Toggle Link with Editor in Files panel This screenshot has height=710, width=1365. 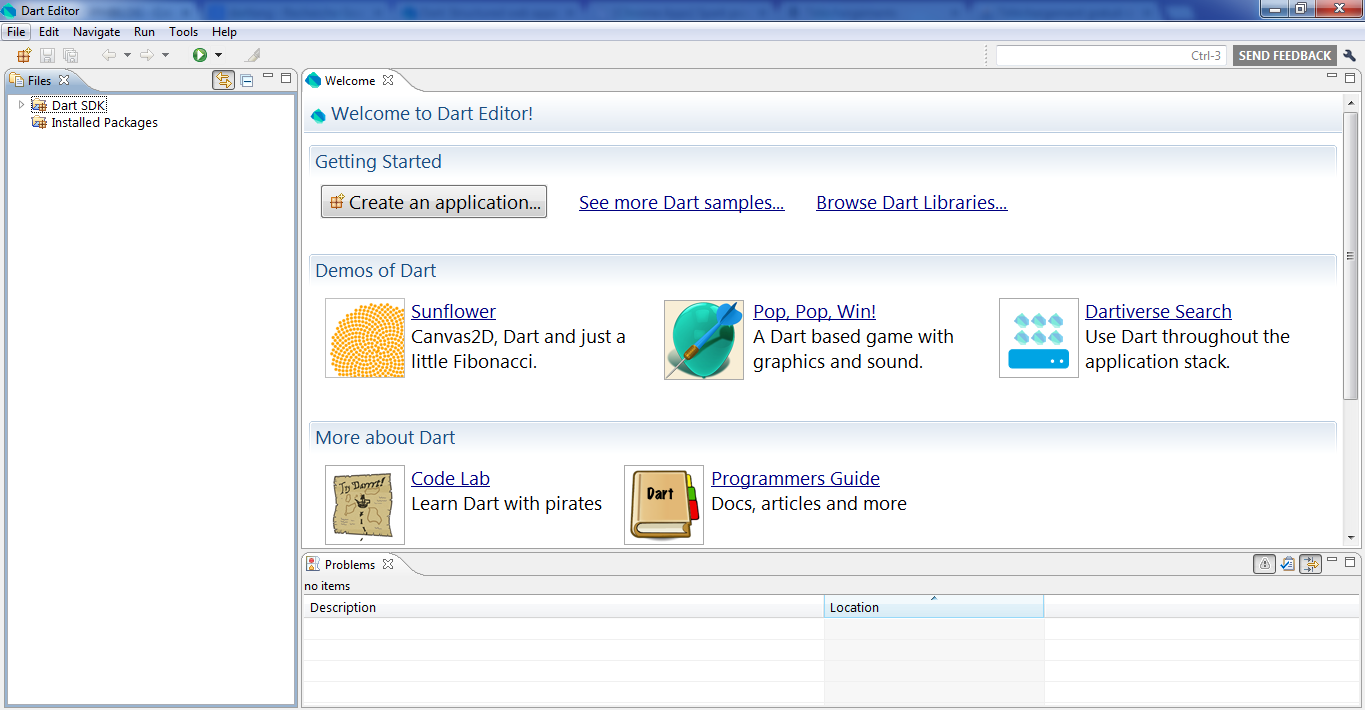pyautogui.click(x=224, y=80)
